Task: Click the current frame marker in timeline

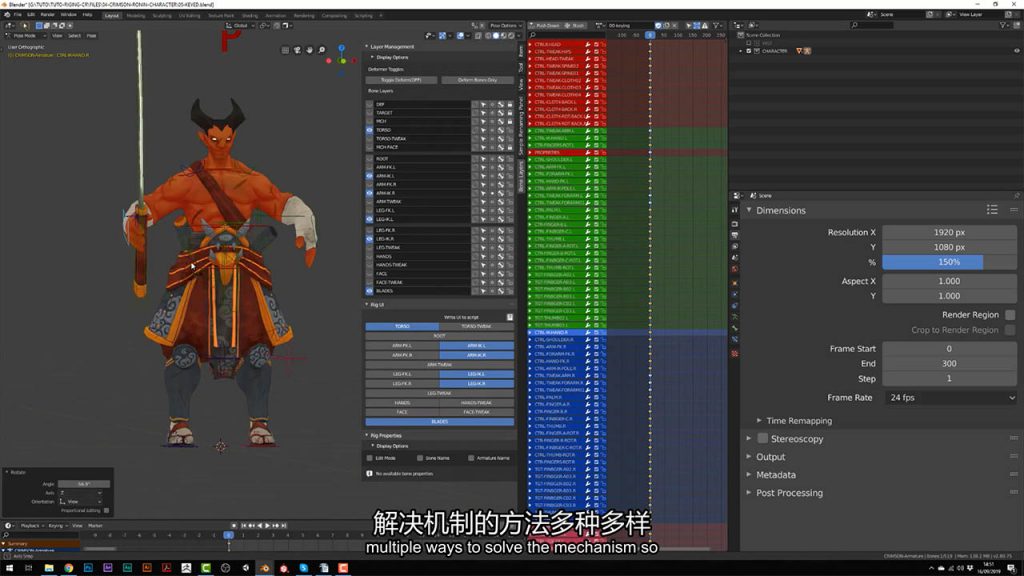Action: click(x=229, y=535)
